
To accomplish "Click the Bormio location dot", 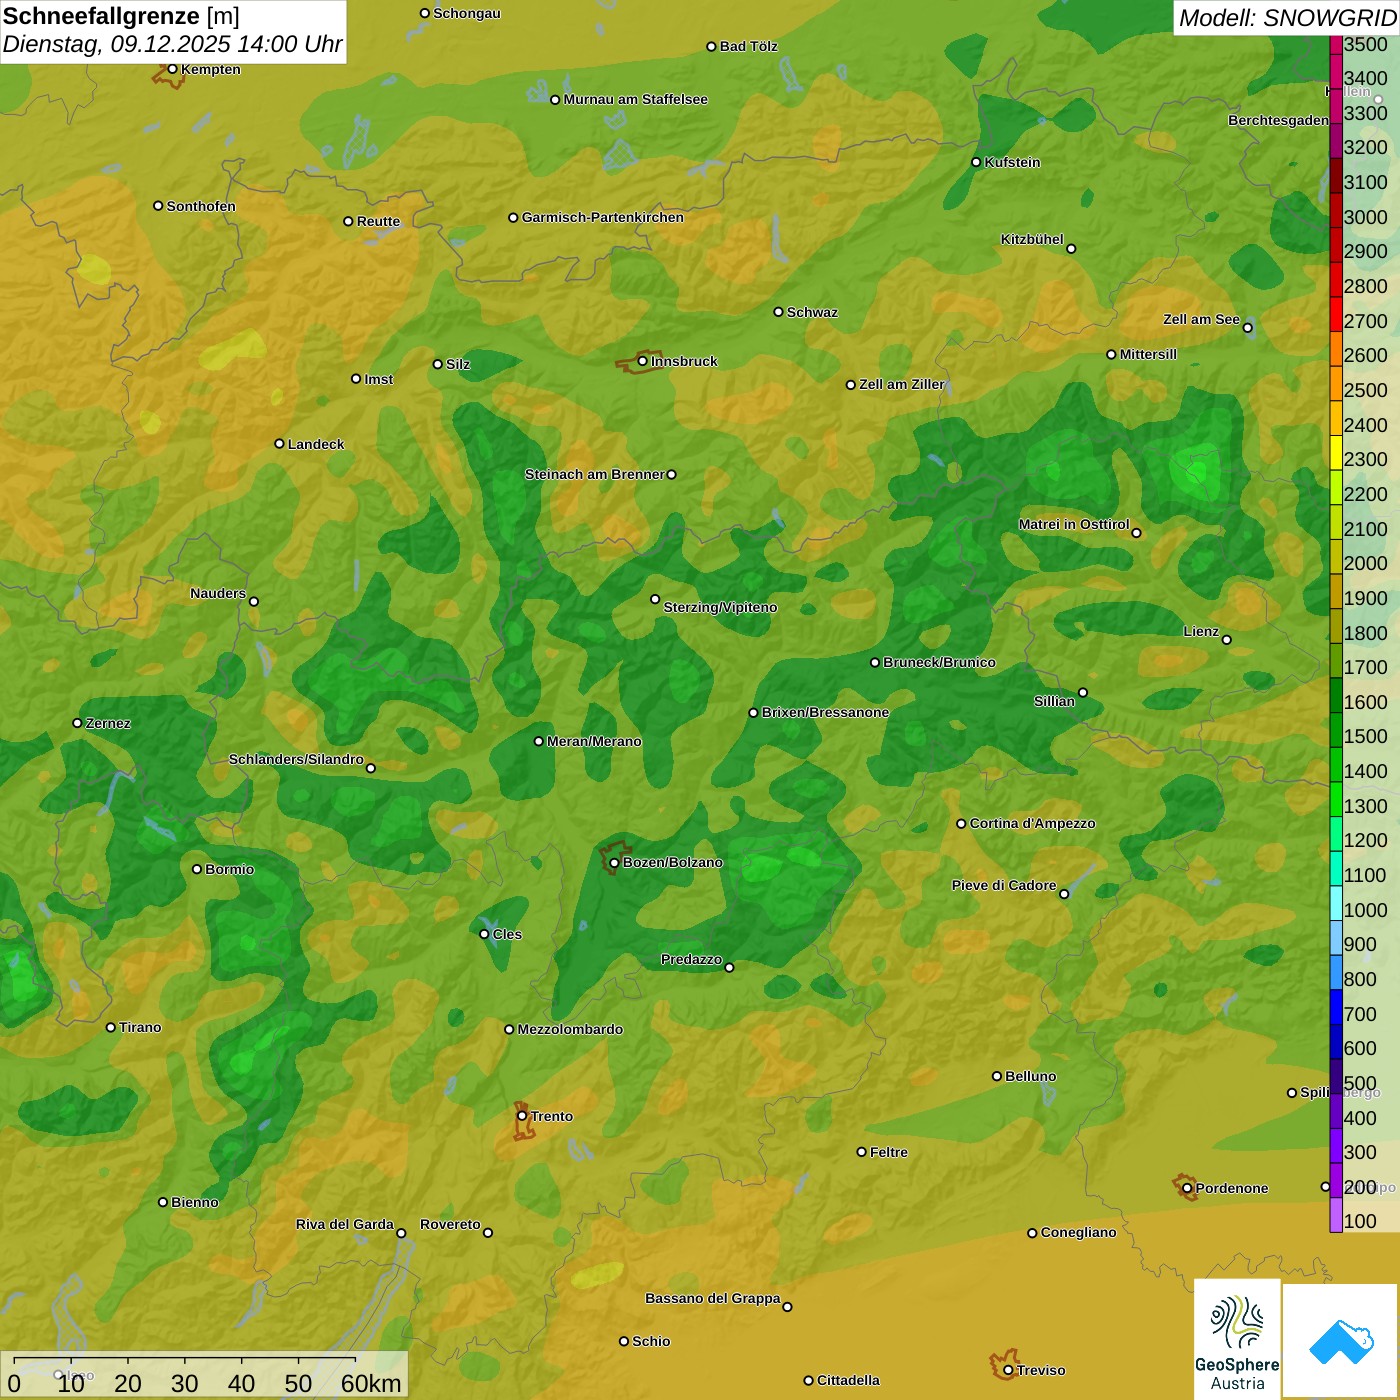I will click(x=197, y=869).
